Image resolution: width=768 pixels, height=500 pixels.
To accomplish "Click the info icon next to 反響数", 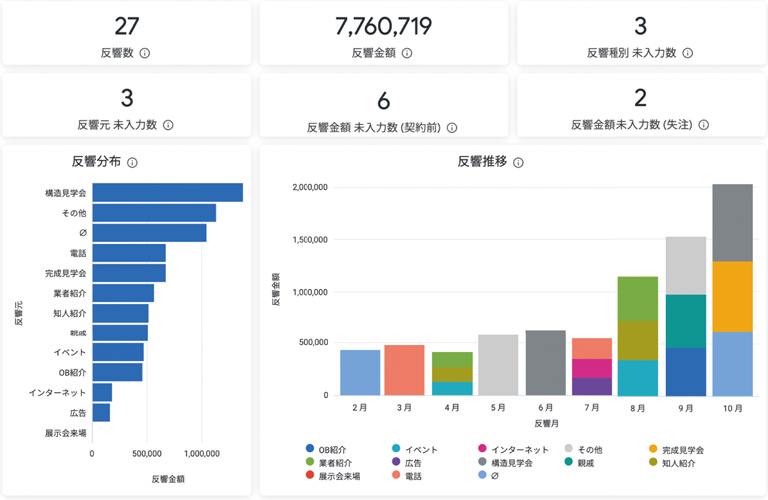I will pyautogui.click(x=145, y=53).
